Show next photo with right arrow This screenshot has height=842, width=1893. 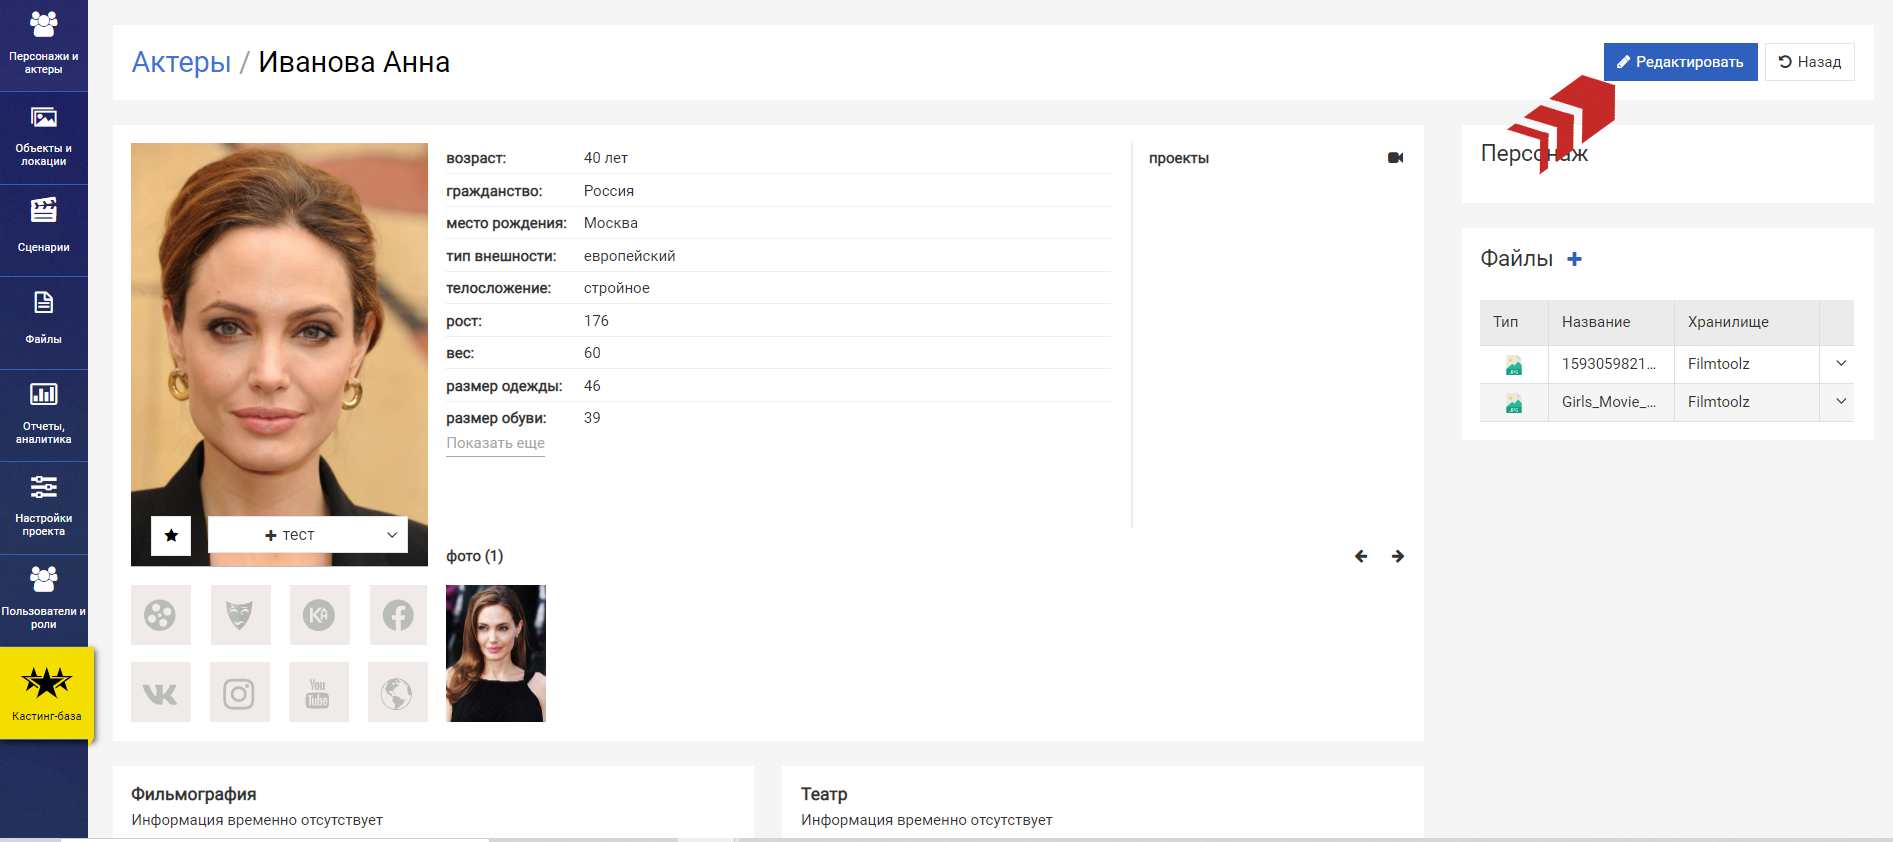click(x=1398, y=556)
